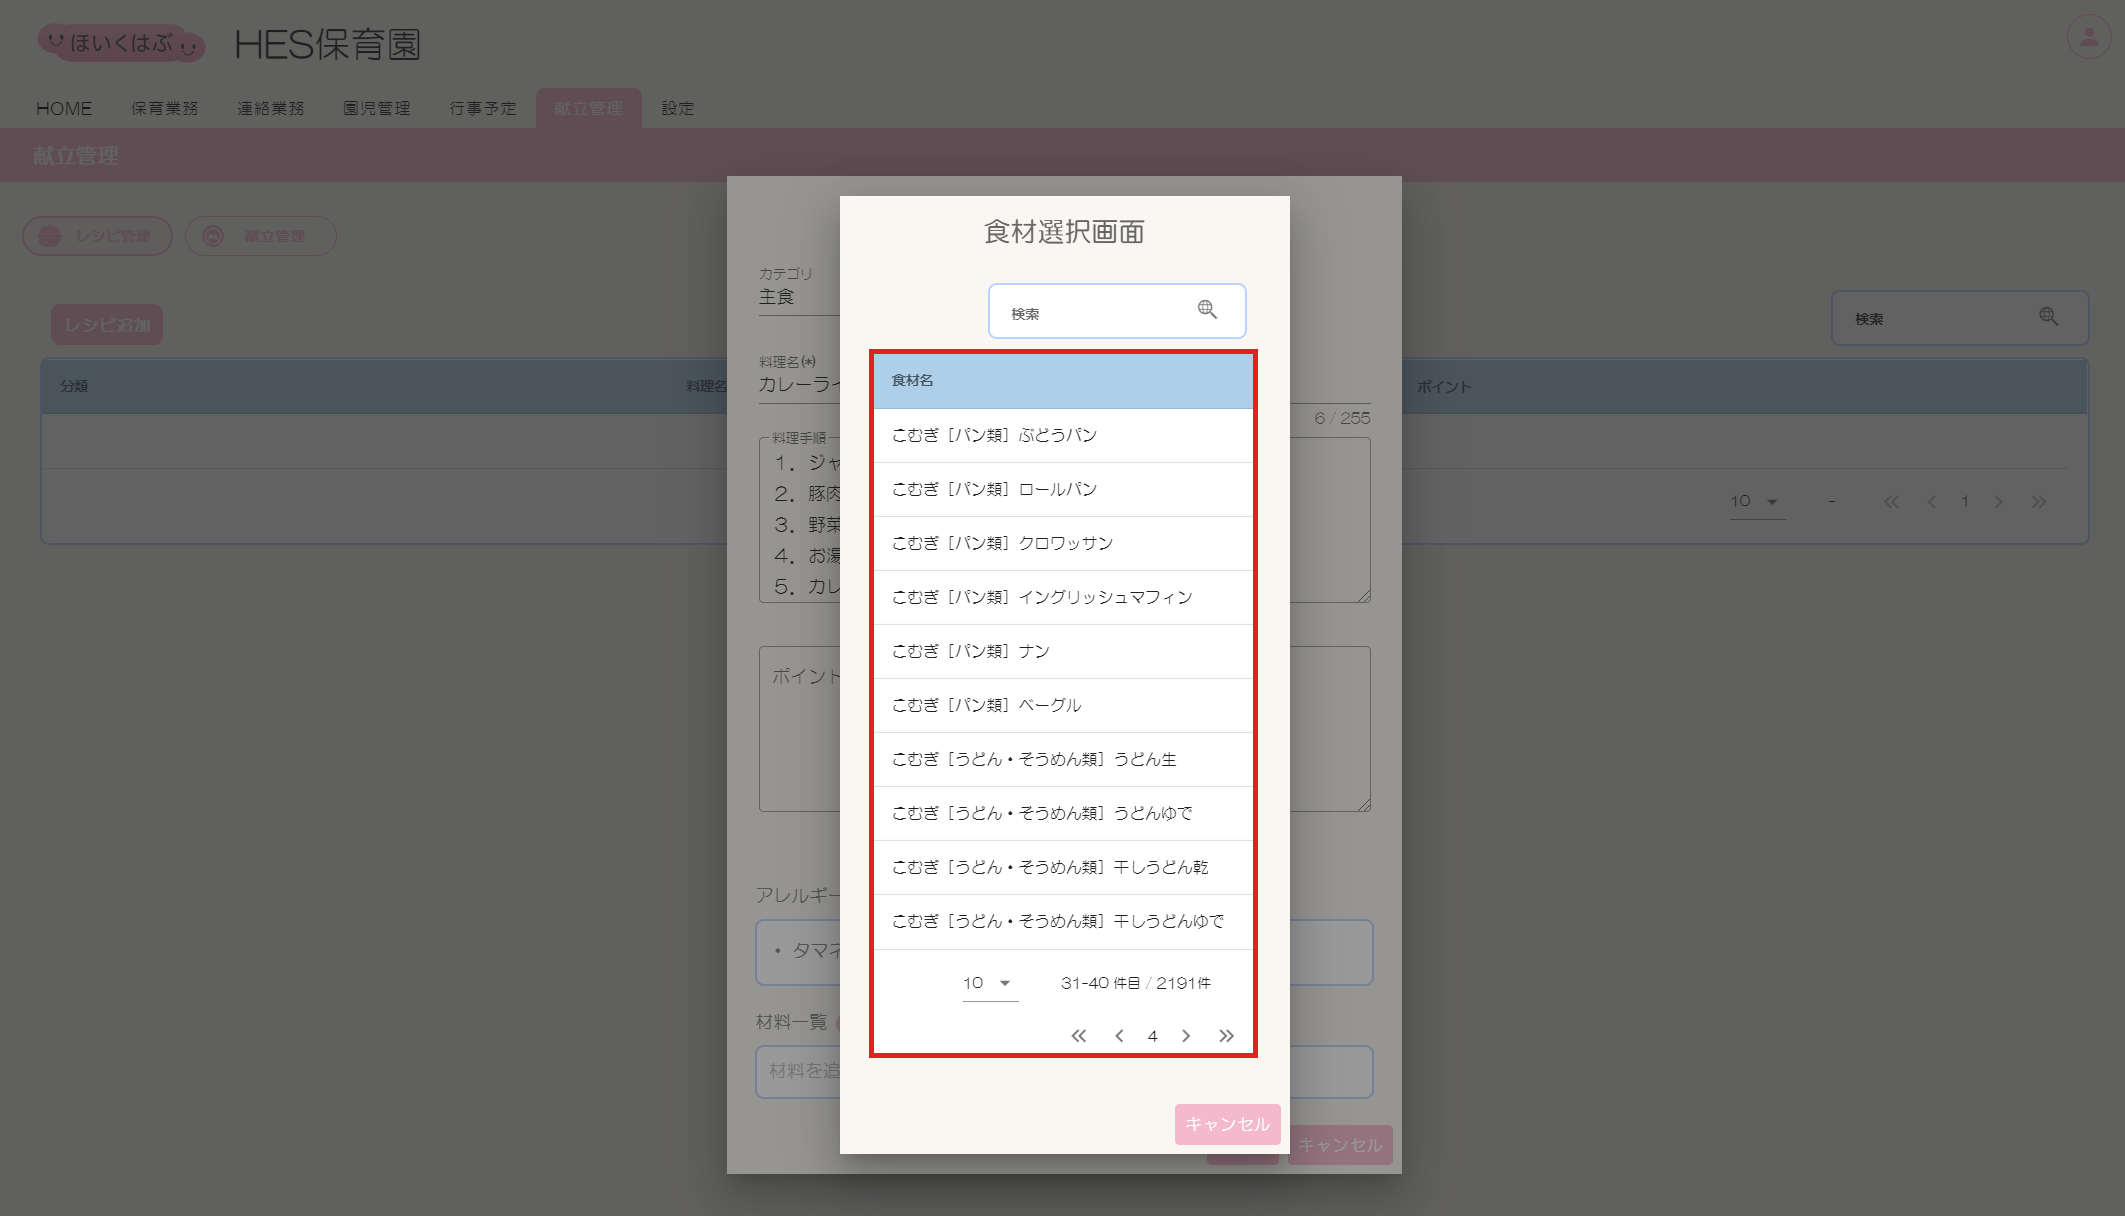
Task: Open the 連絡業務 menu tab
Action: pos(271,108)
